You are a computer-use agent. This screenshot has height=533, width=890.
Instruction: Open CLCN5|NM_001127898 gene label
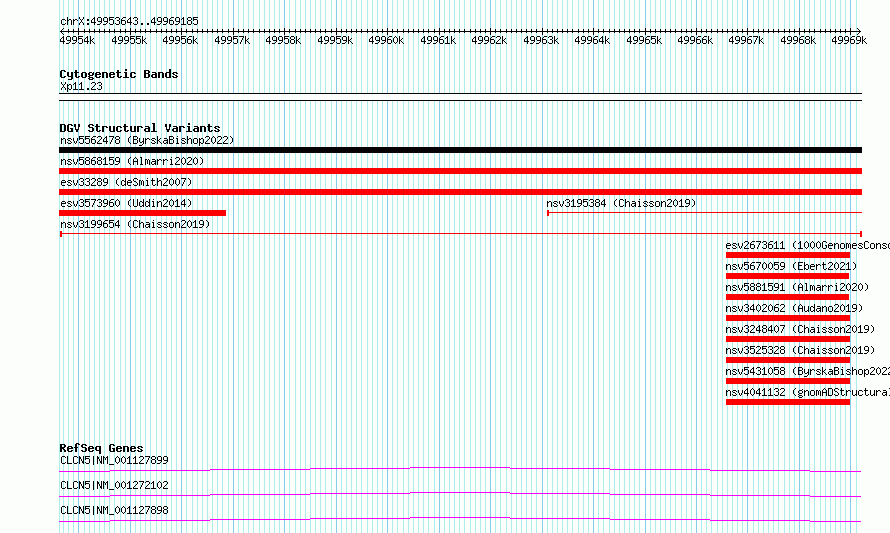[114, 510]
